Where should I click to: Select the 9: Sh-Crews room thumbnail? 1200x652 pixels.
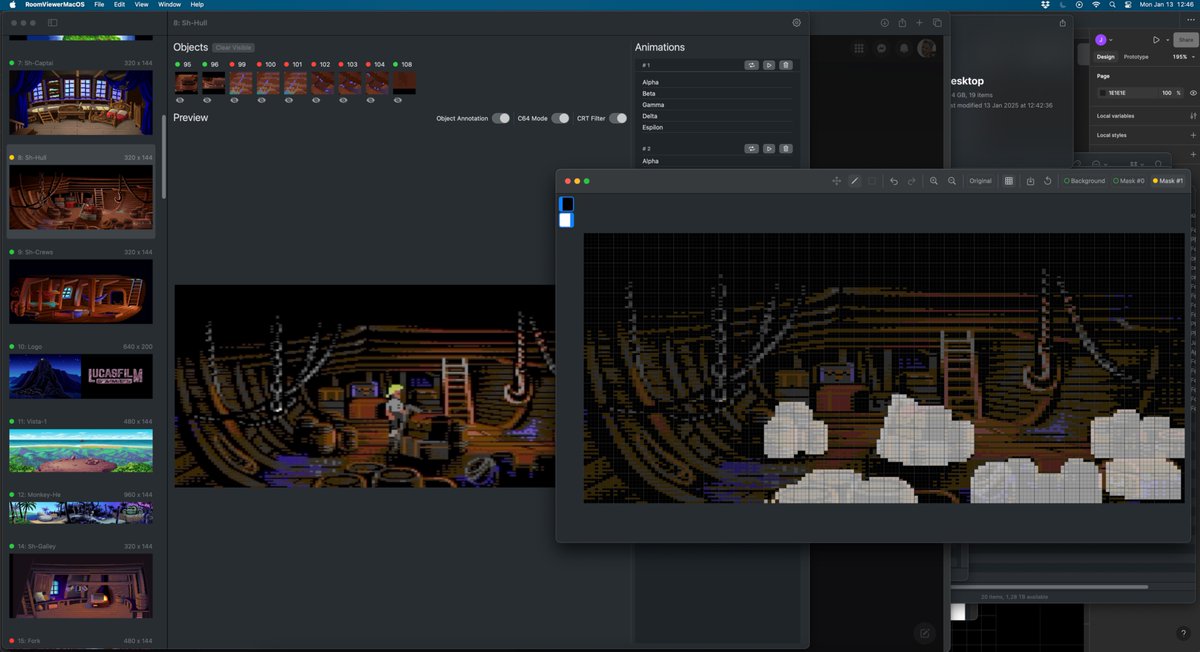(x=81, y=291)
